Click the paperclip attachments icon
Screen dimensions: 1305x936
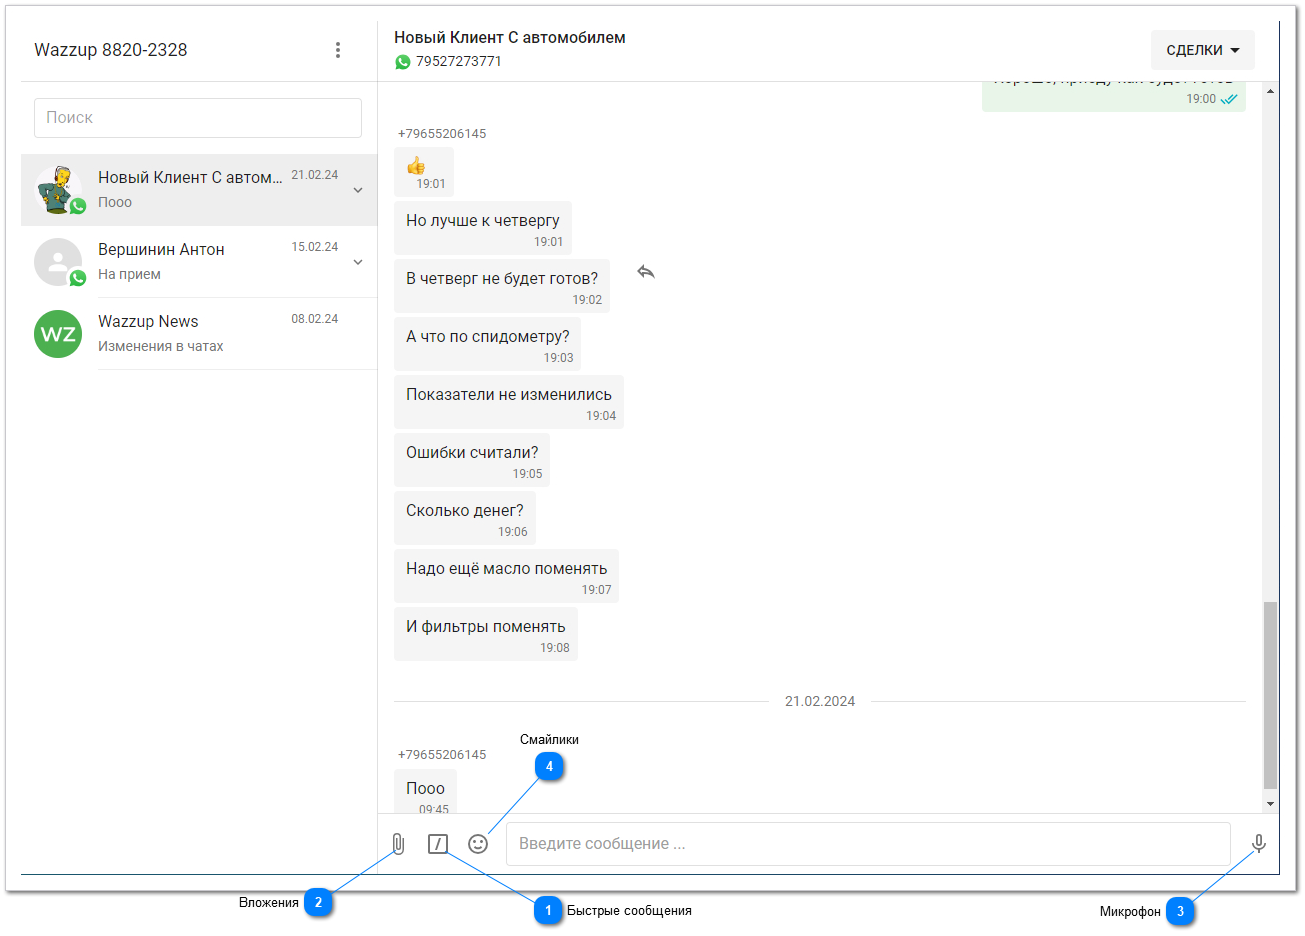pos(398,844)
